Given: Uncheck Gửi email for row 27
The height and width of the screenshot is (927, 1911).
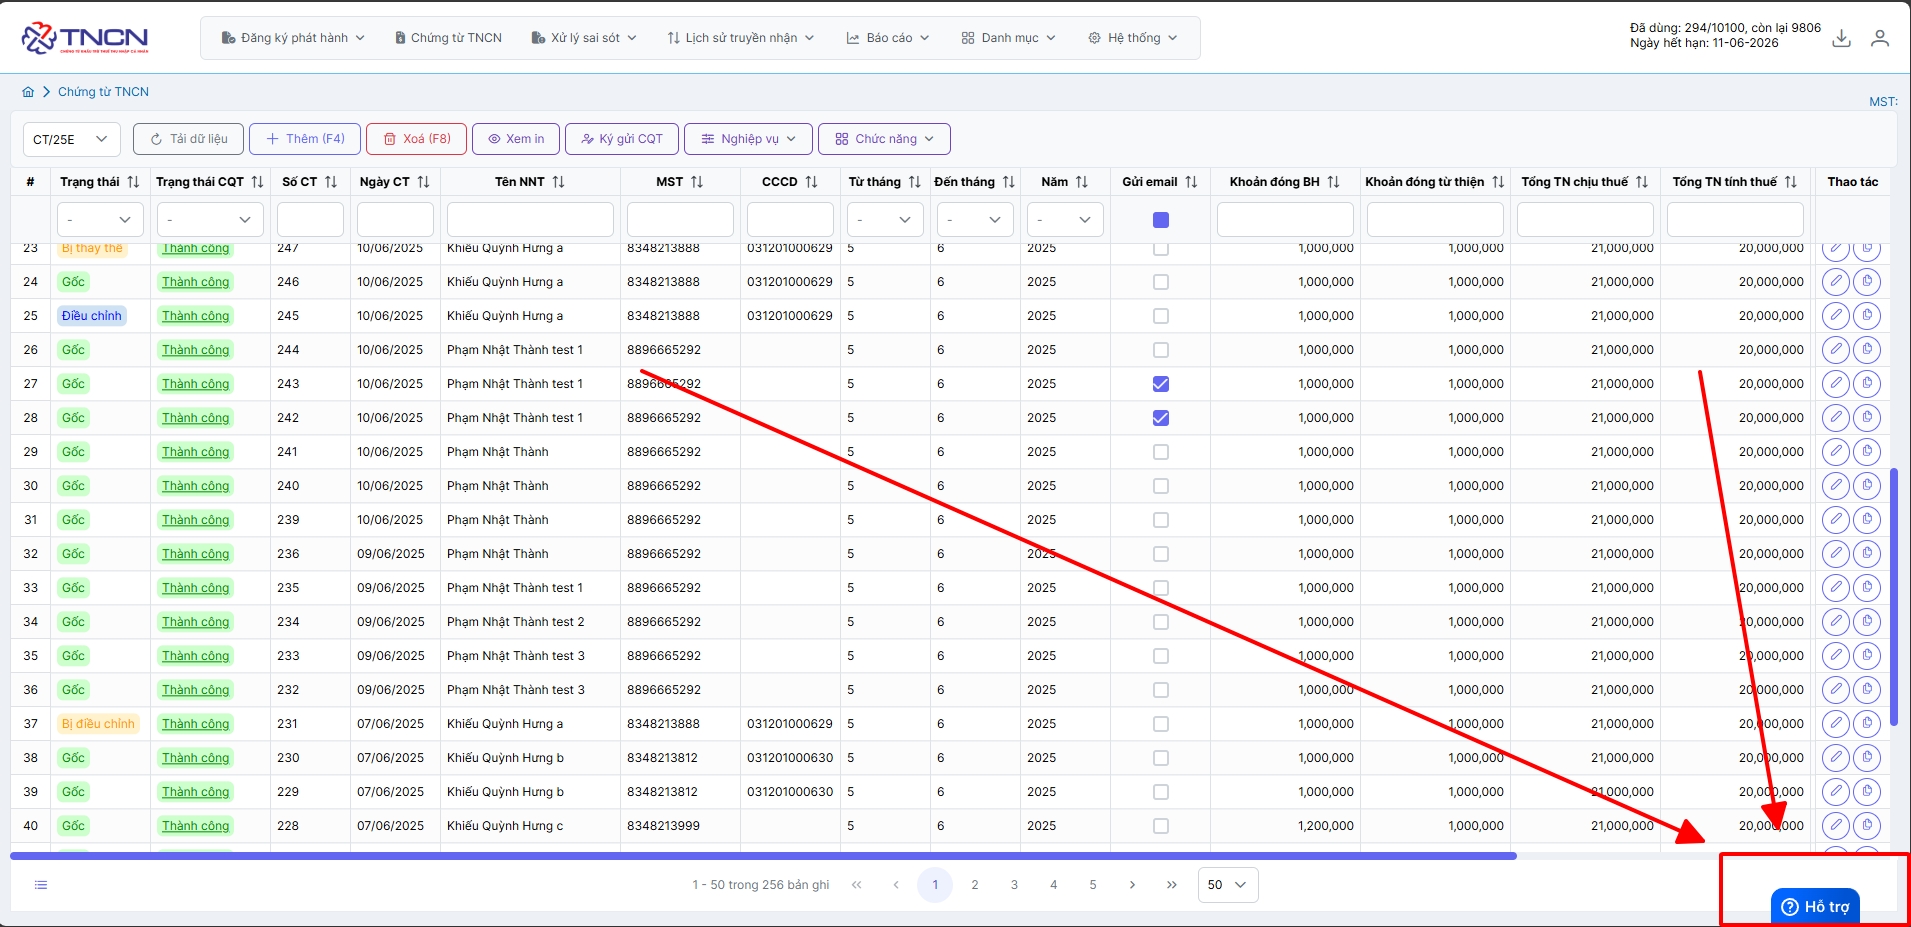Looking at the screenshot, I should (x=1161, y=384).
